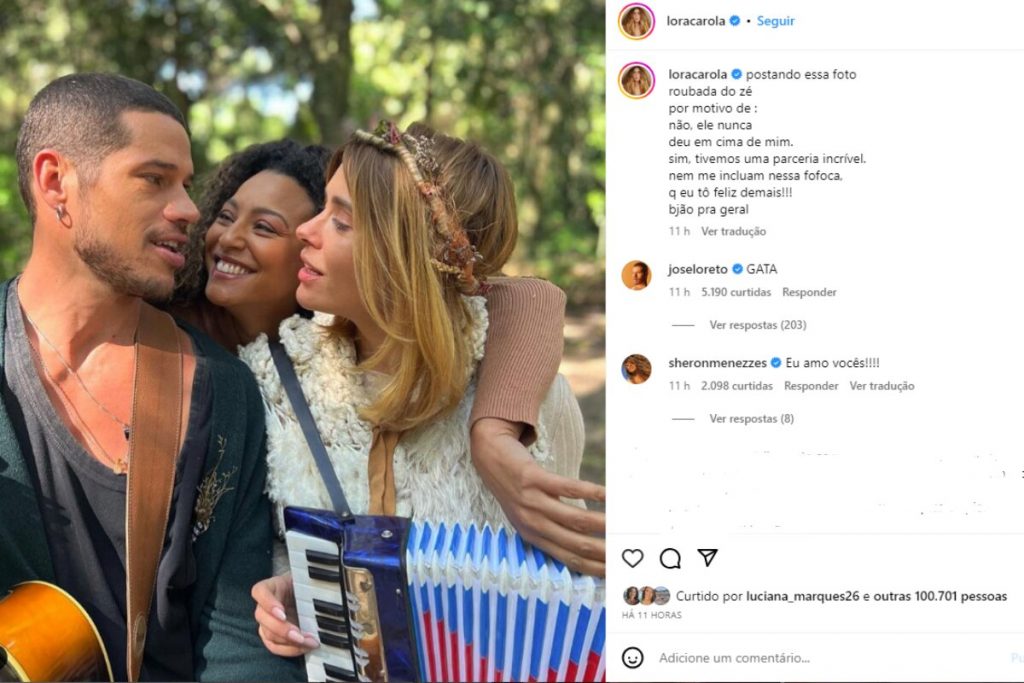Viewport: 1024px width, 683px height.
Task: Open comments with the speech bubble icon
Action: 670,558
